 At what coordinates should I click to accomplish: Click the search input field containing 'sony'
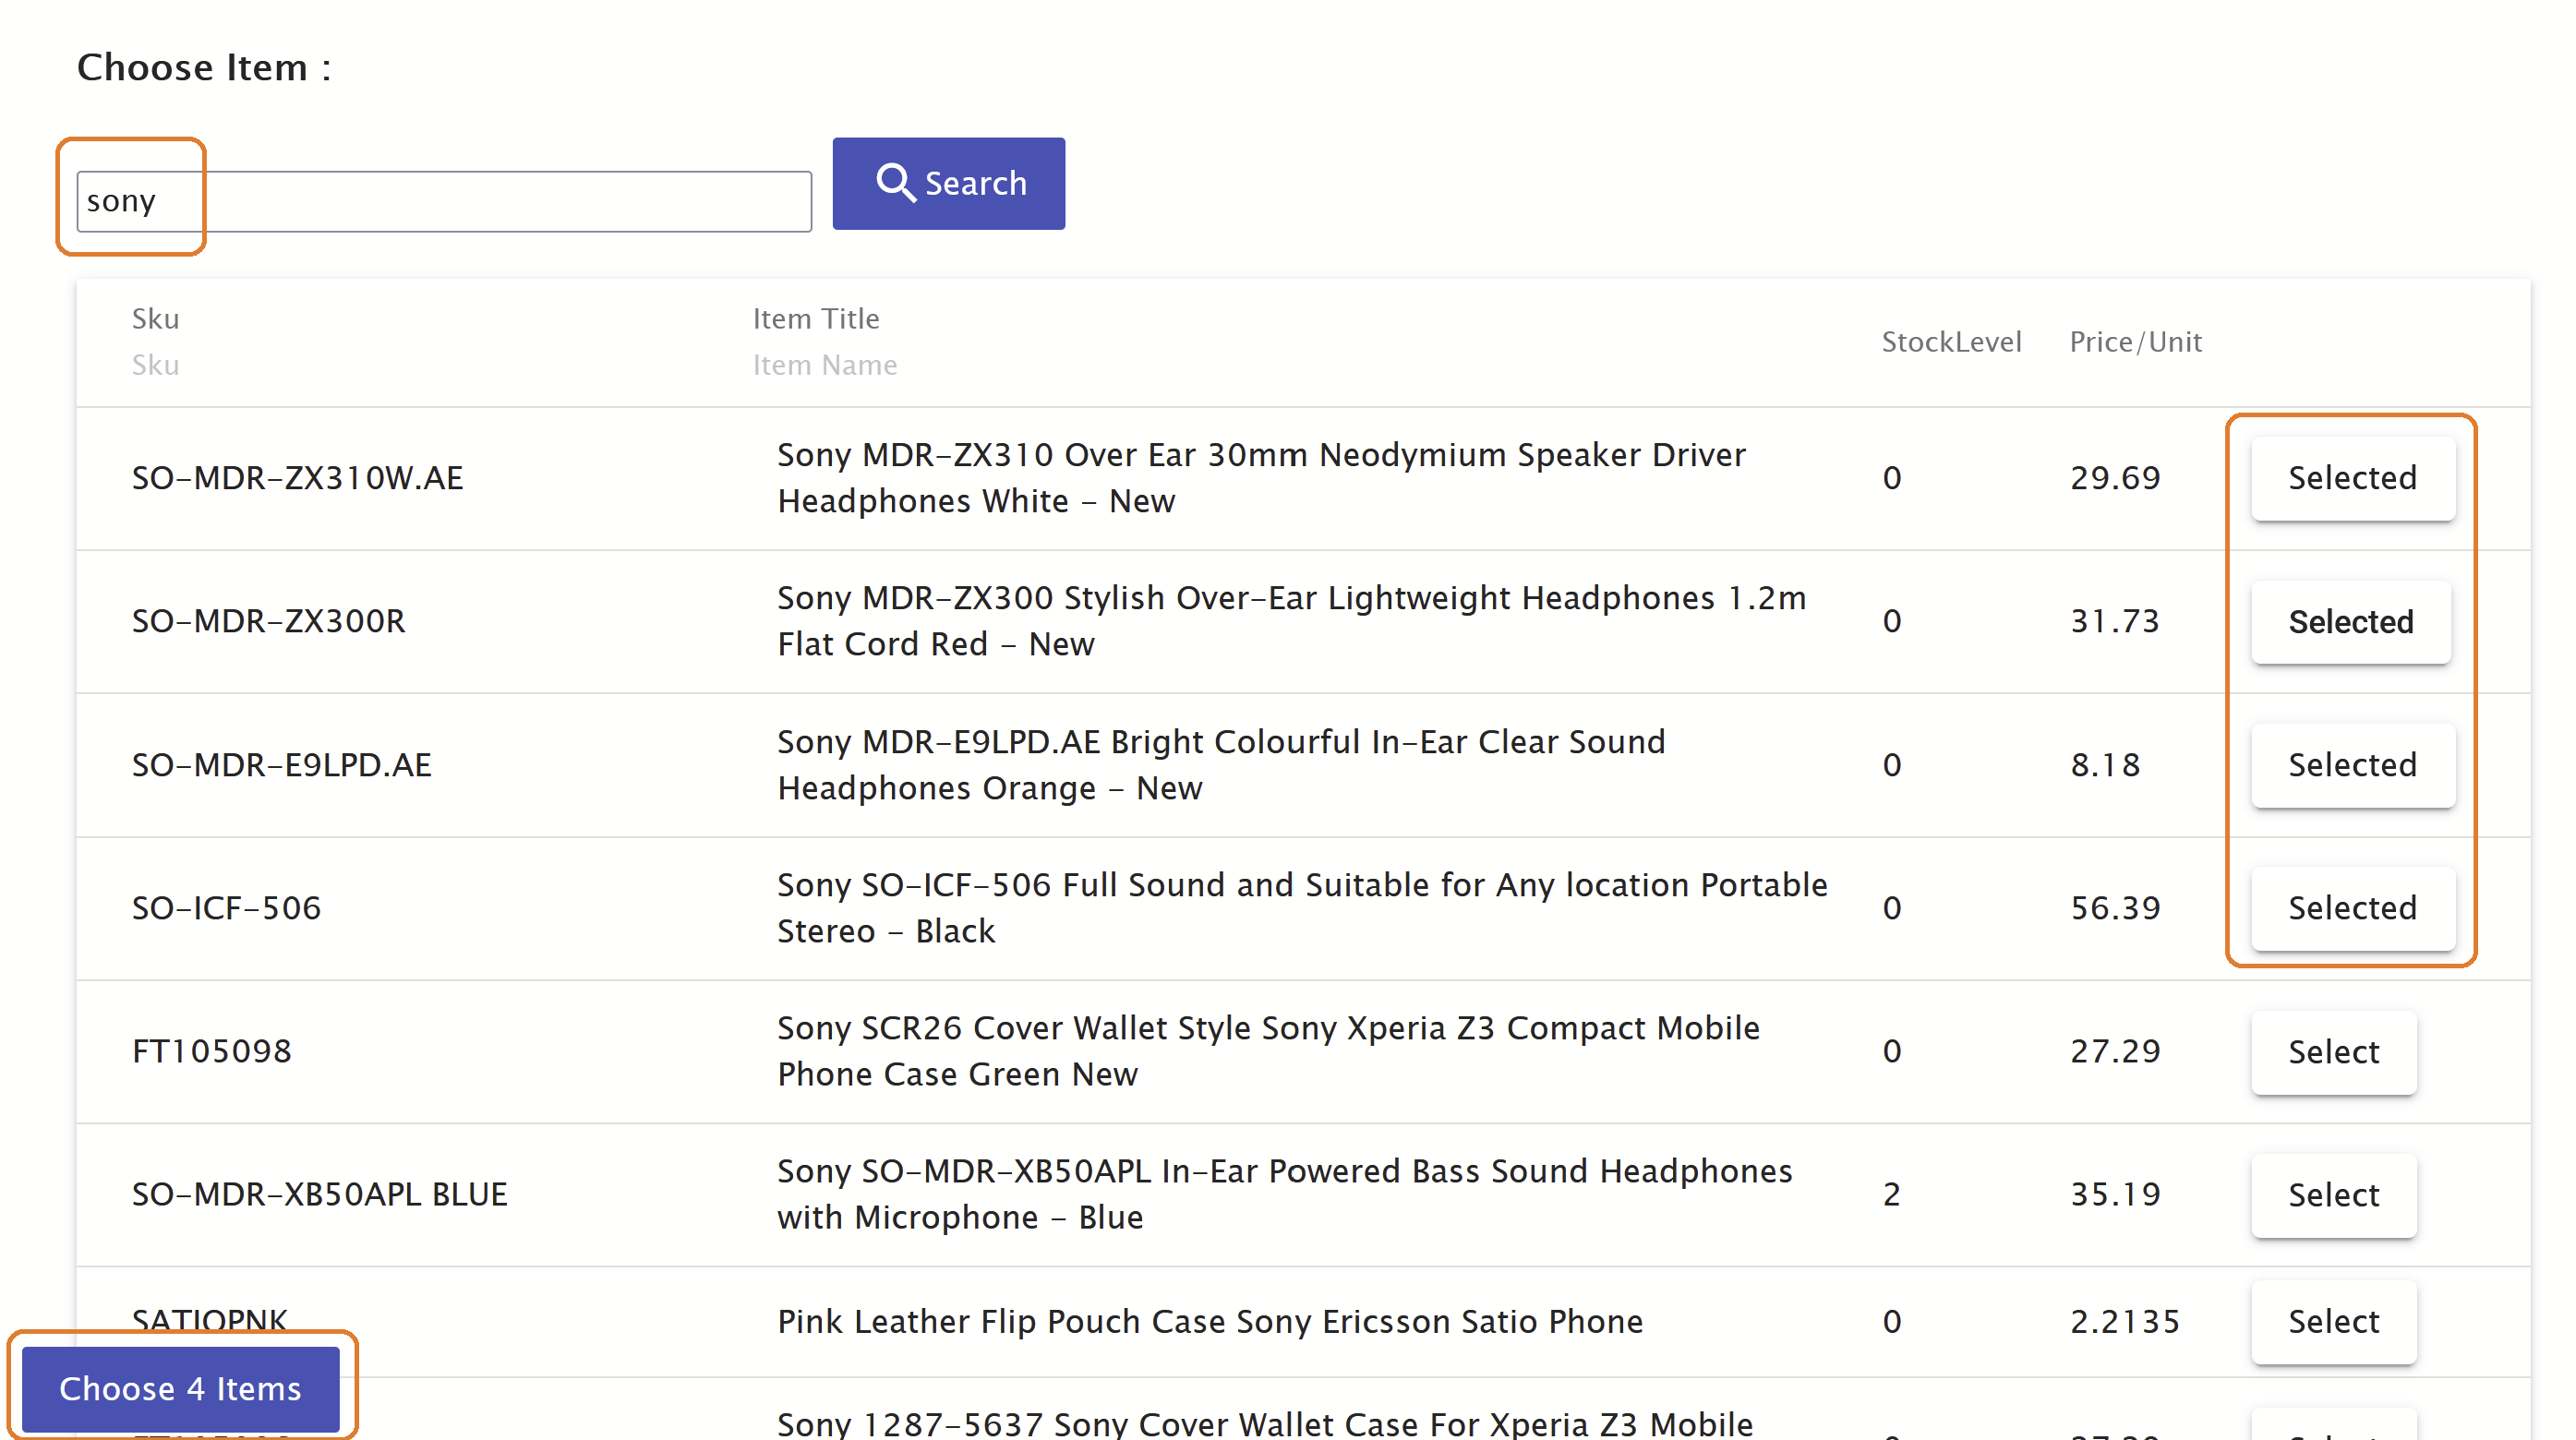(443, 200)
